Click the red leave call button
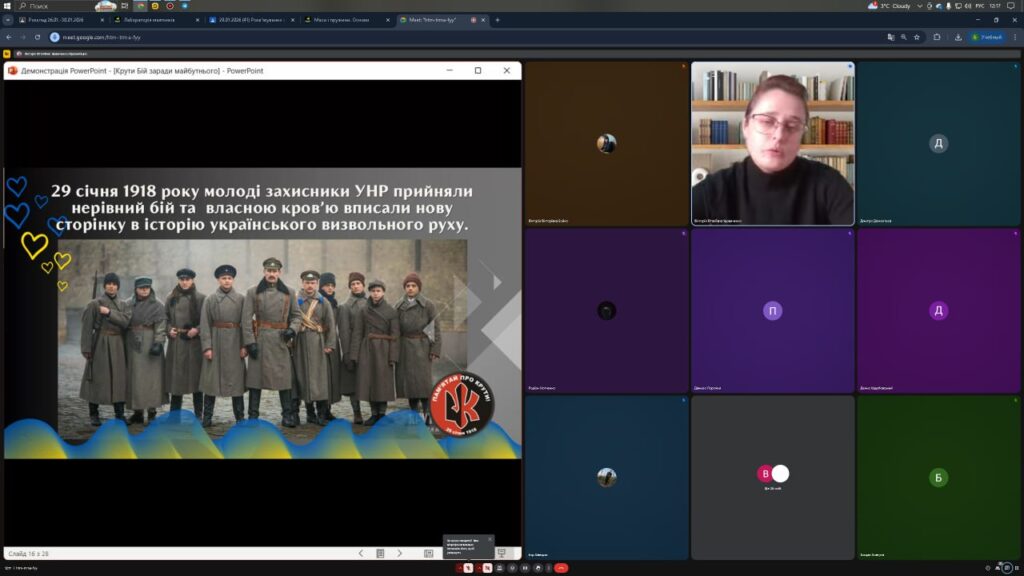This screenshot has width=1024, height=576. tap(561, 568)
